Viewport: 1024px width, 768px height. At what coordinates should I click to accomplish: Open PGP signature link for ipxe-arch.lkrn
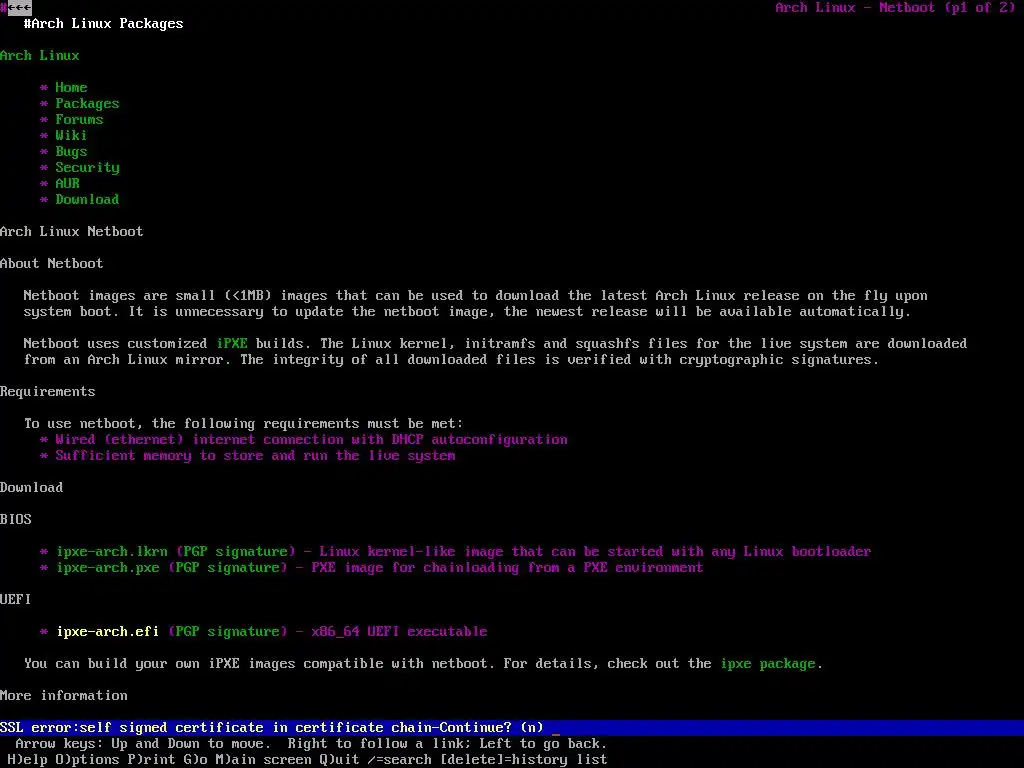pos(236,552)
